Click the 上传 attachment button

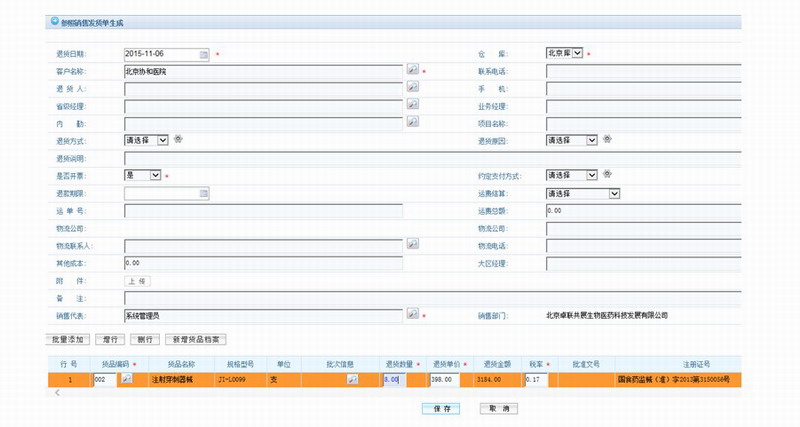click(x=138, y=281)
